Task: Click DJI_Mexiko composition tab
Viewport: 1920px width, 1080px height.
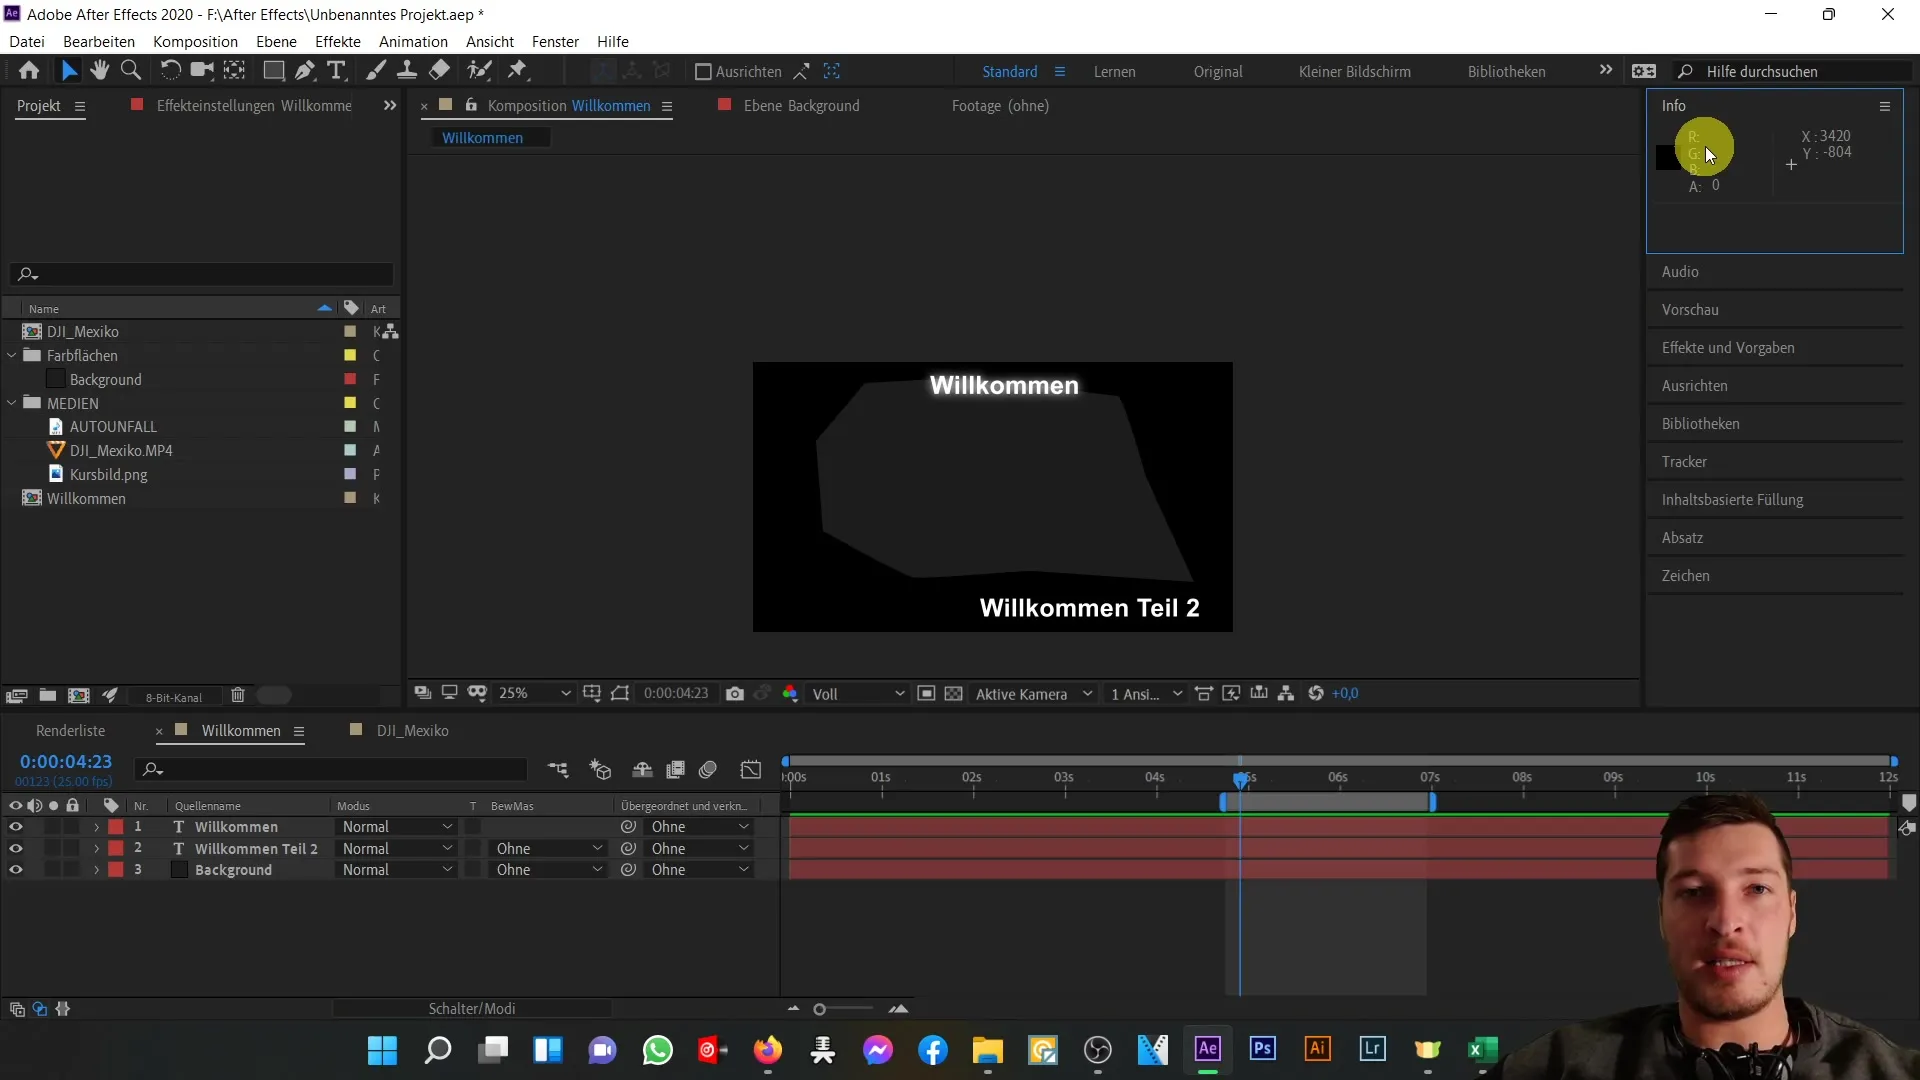Action: point(411,729)
